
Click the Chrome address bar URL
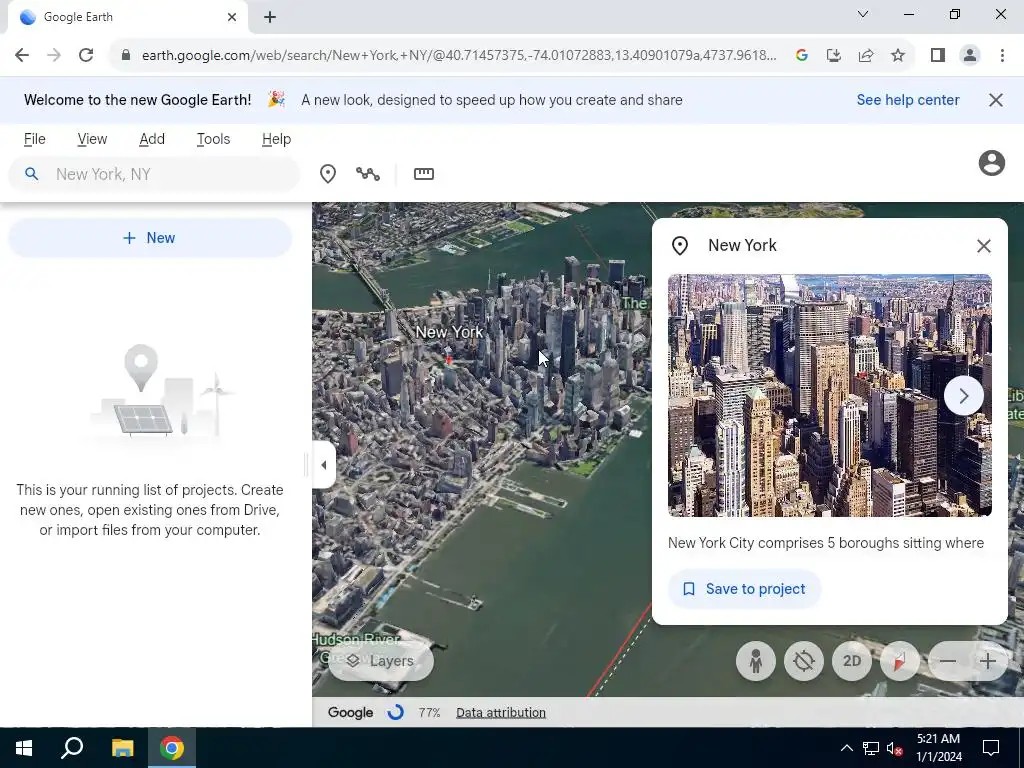pos(458,56)
